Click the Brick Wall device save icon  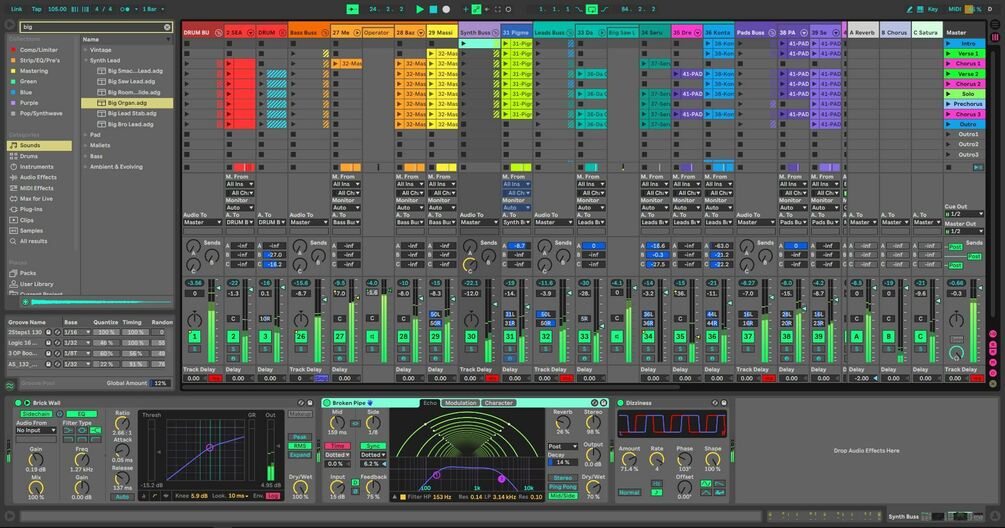pyautogui.click(x=310, y=403)
